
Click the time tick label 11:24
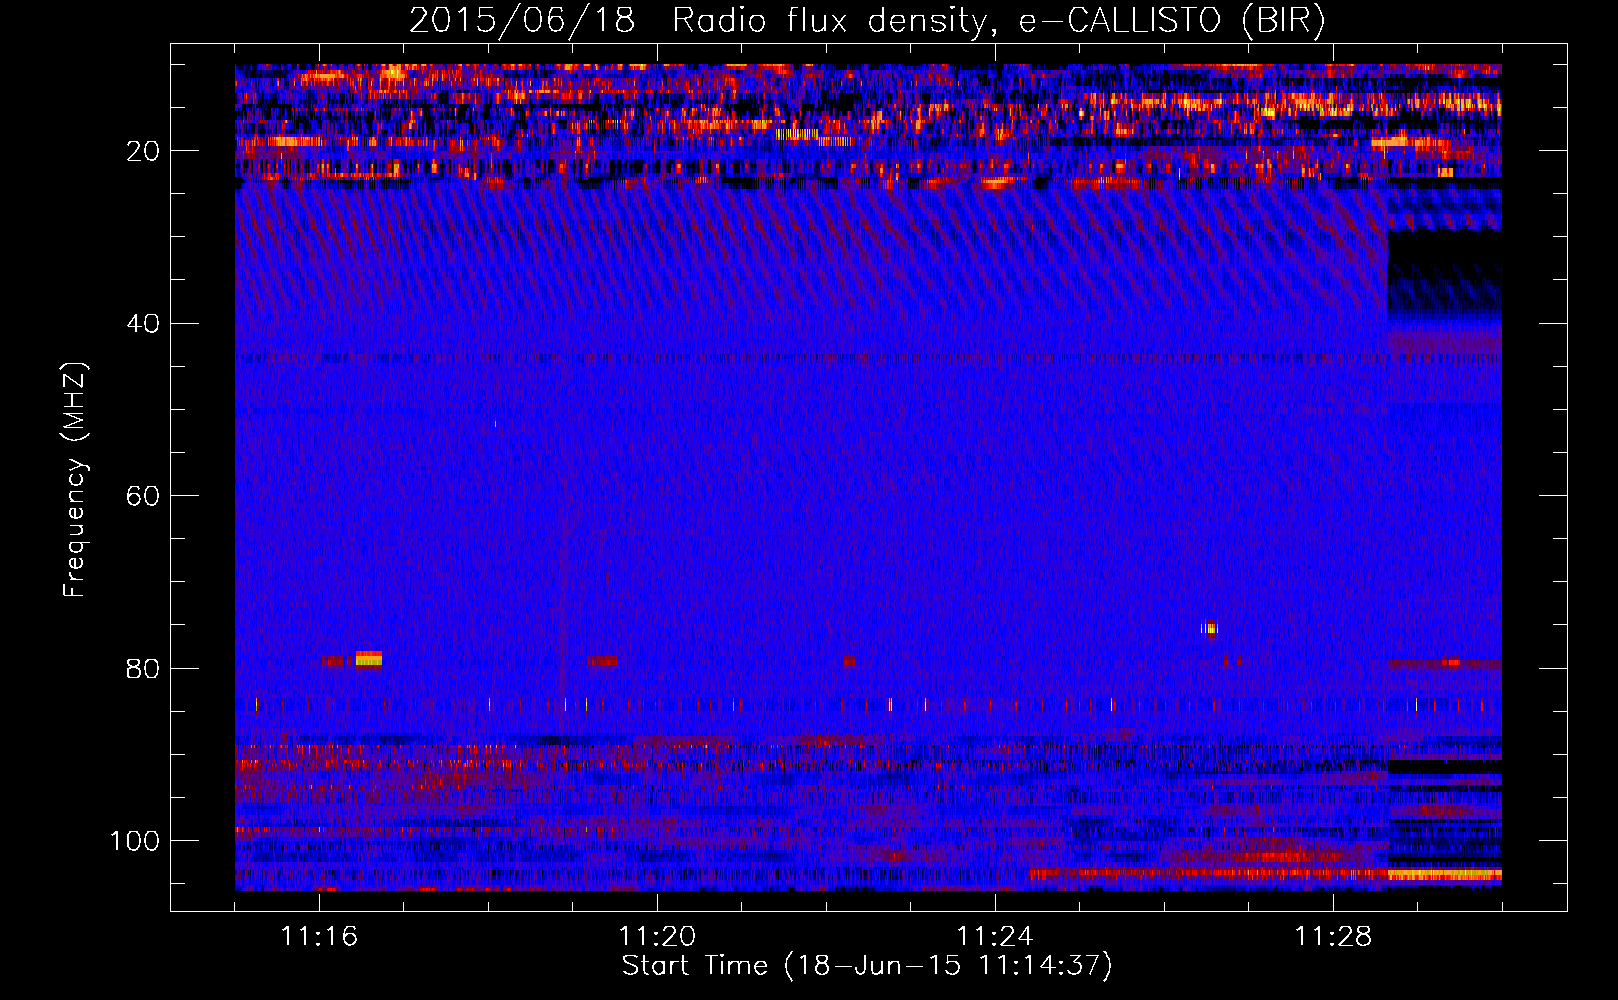pos(995,937)
